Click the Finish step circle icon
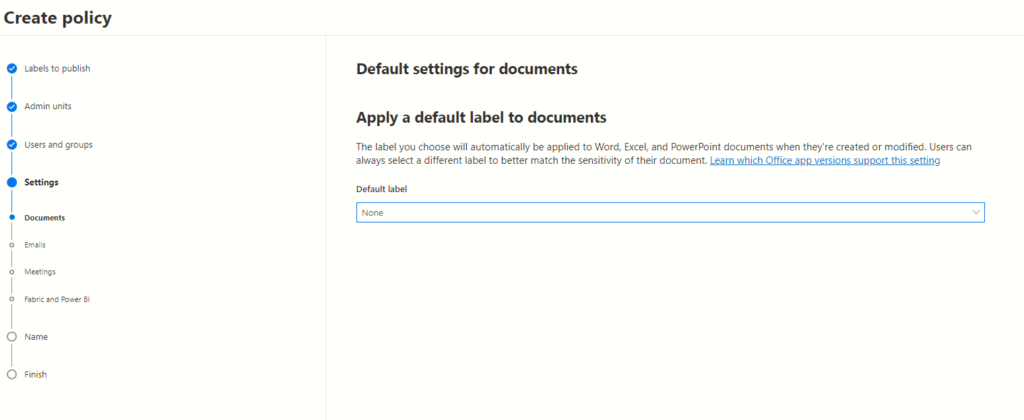This screenshot has height=420, width=1024. coord(12,375)
